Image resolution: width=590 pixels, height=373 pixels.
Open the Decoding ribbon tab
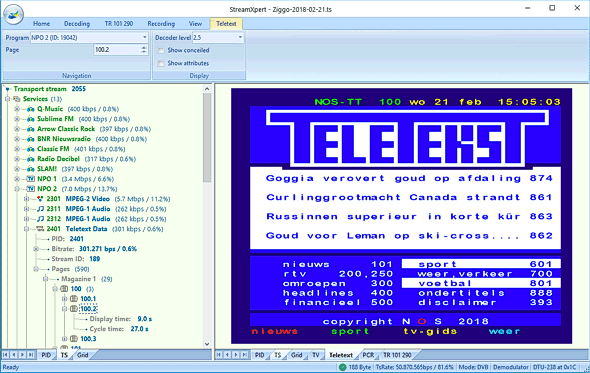point(77,24)
